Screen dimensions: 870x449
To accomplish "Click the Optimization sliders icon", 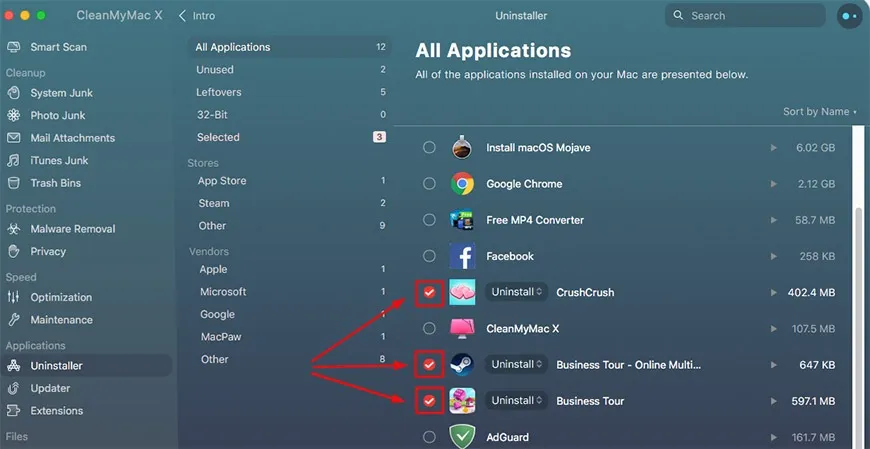I will click(x=14, y=297).
